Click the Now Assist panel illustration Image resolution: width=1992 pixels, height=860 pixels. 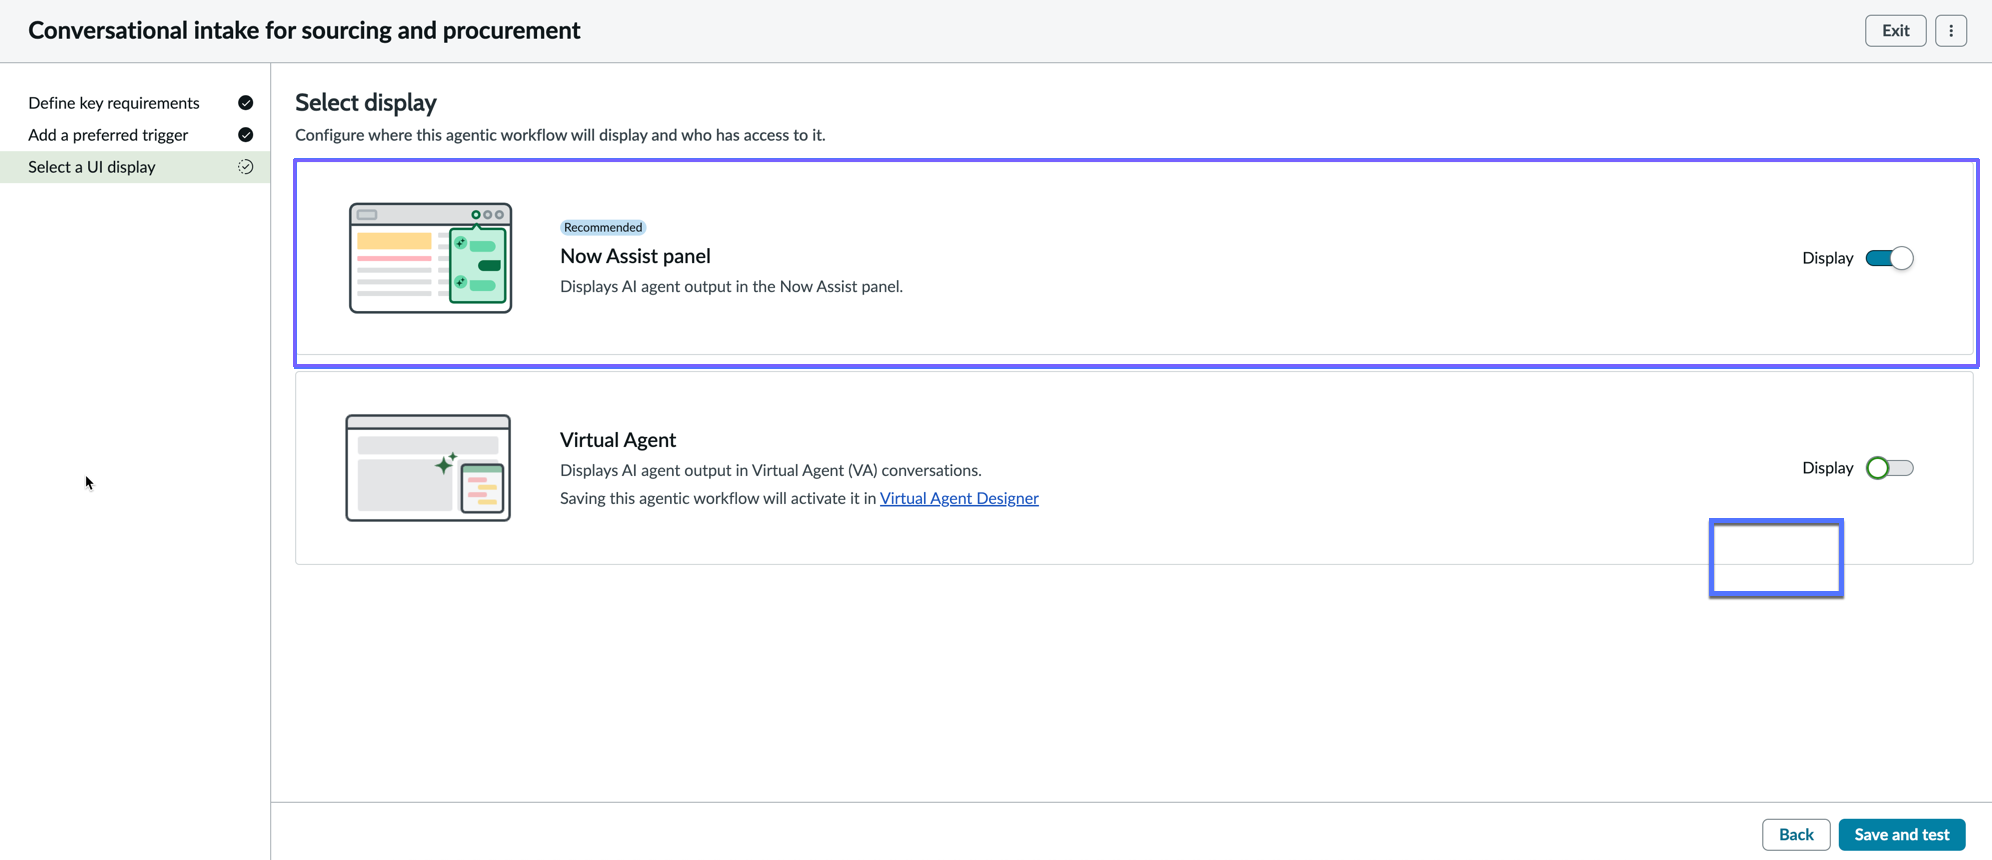(x=430, y=258)
